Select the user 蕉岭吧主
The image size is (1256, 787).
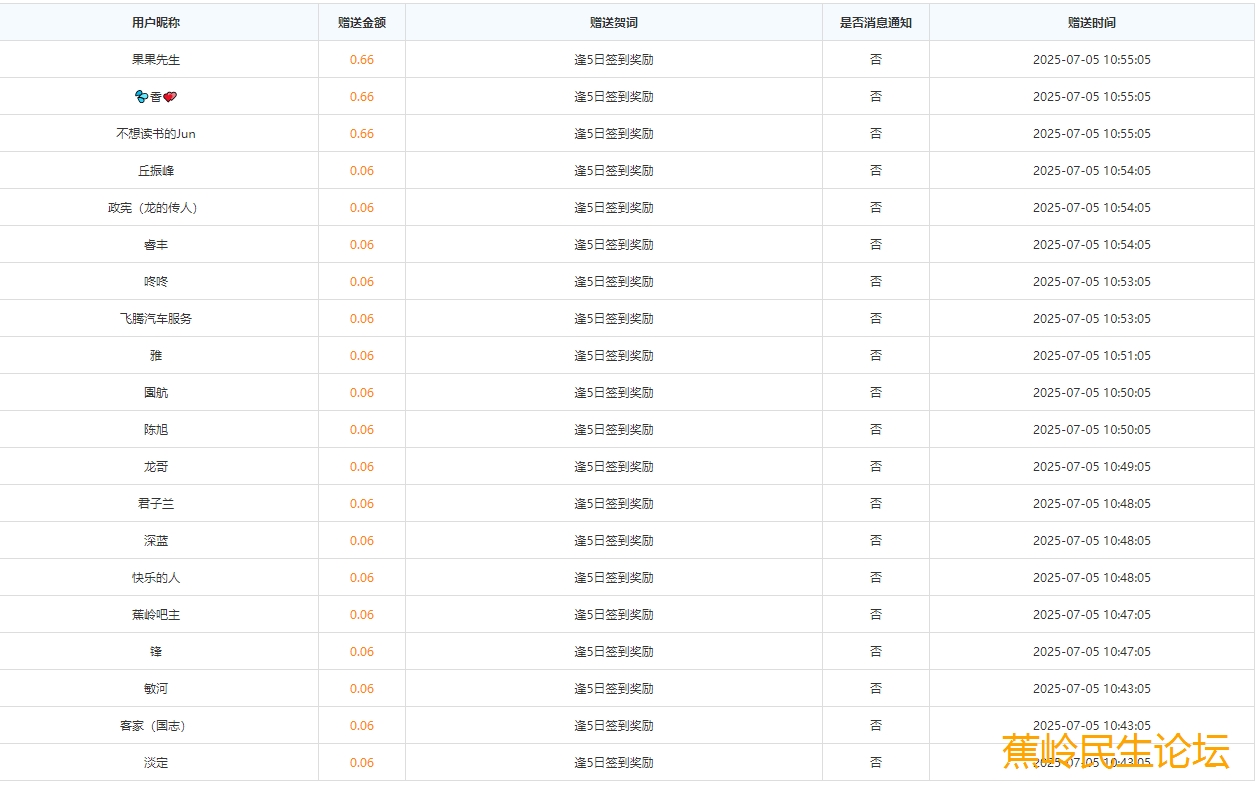pyautogui.click(x=156, y=615)
